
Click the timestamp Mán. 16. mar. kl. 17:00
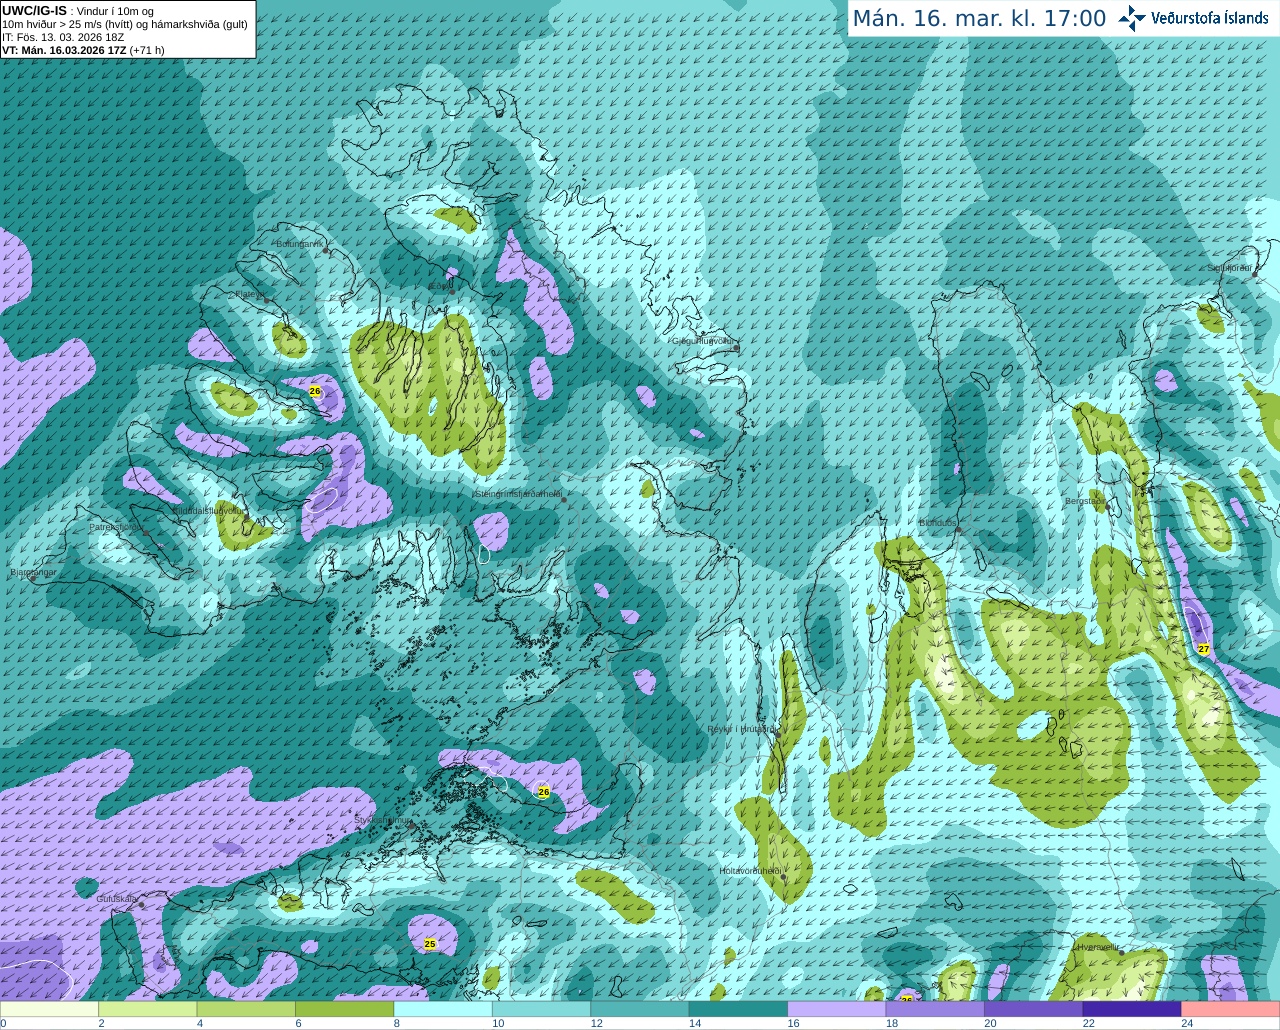[979, 19]
